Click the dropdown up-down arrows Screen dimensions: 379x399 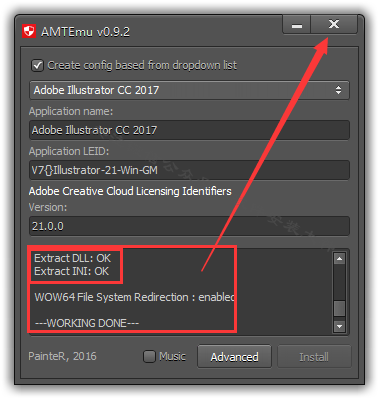tap(338, 90)
